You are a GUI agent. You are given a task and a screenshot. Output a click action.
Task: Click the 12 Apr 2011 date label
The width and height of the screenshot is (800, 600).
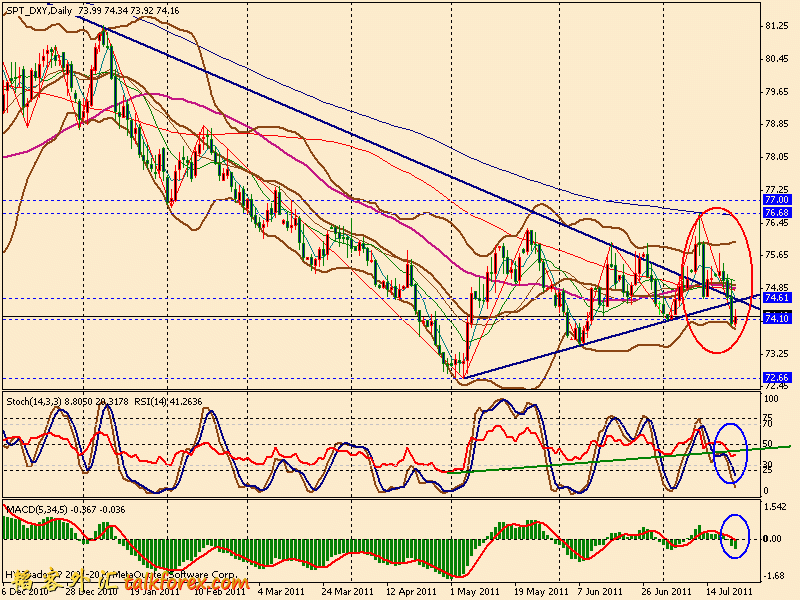click(x=411, y=591)
